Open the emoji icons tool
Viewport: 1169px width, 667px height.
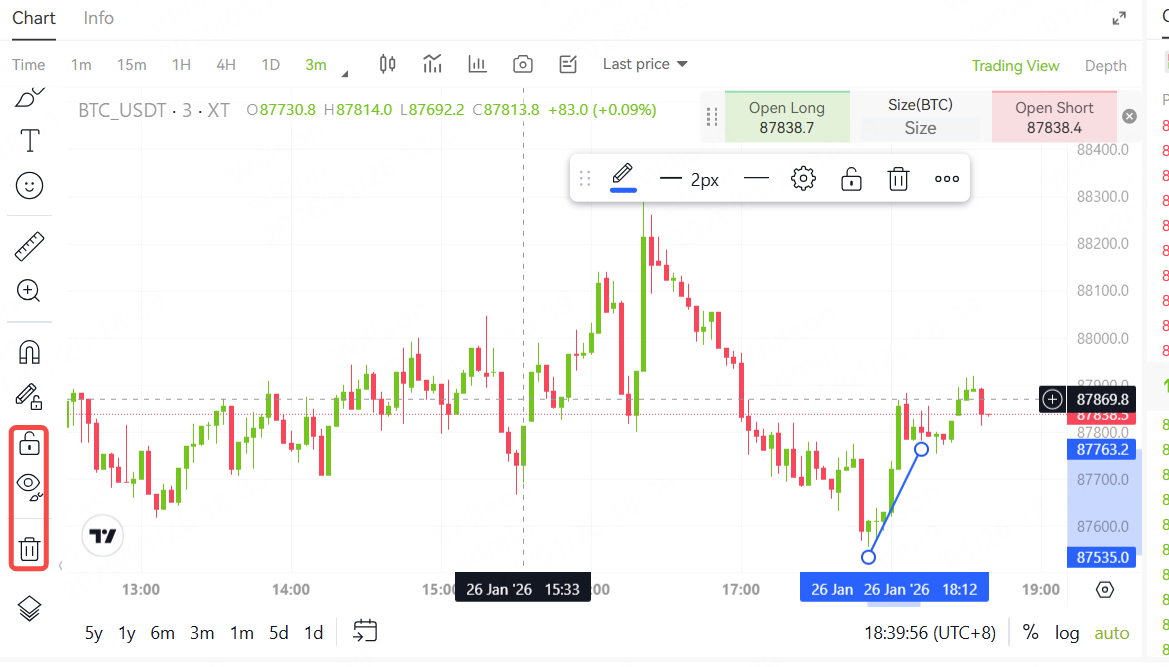coord(30,186)
